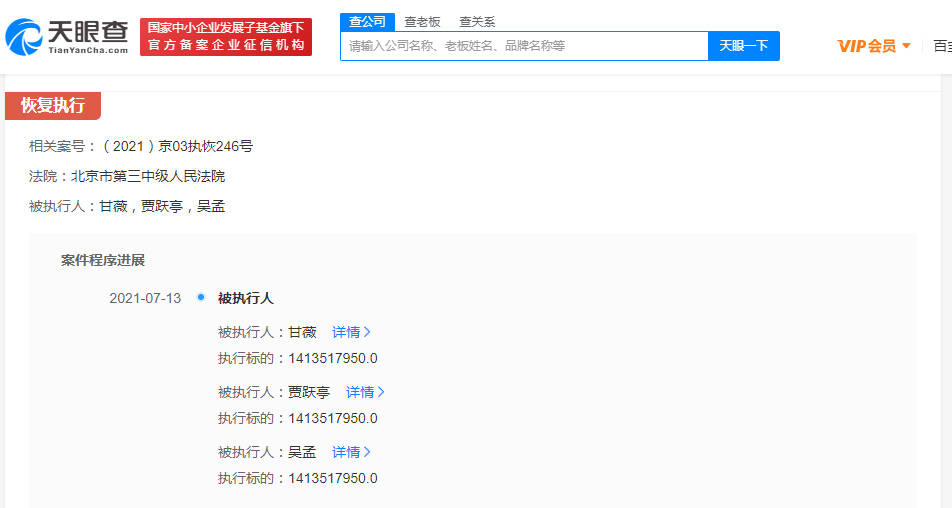
Task: Switch to the 查老板 tab
Action: click(422, 21)
